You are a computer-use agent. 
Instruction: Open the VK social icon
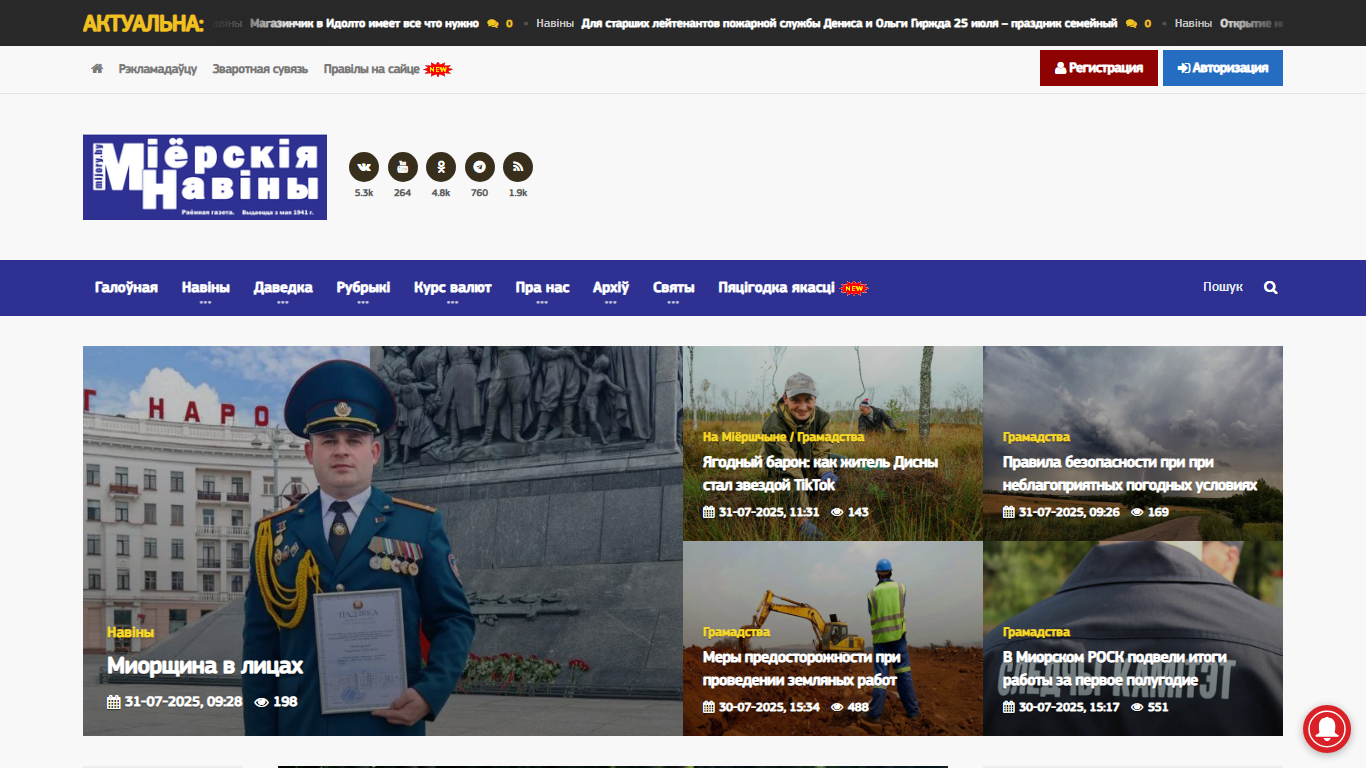pos(364,167)
